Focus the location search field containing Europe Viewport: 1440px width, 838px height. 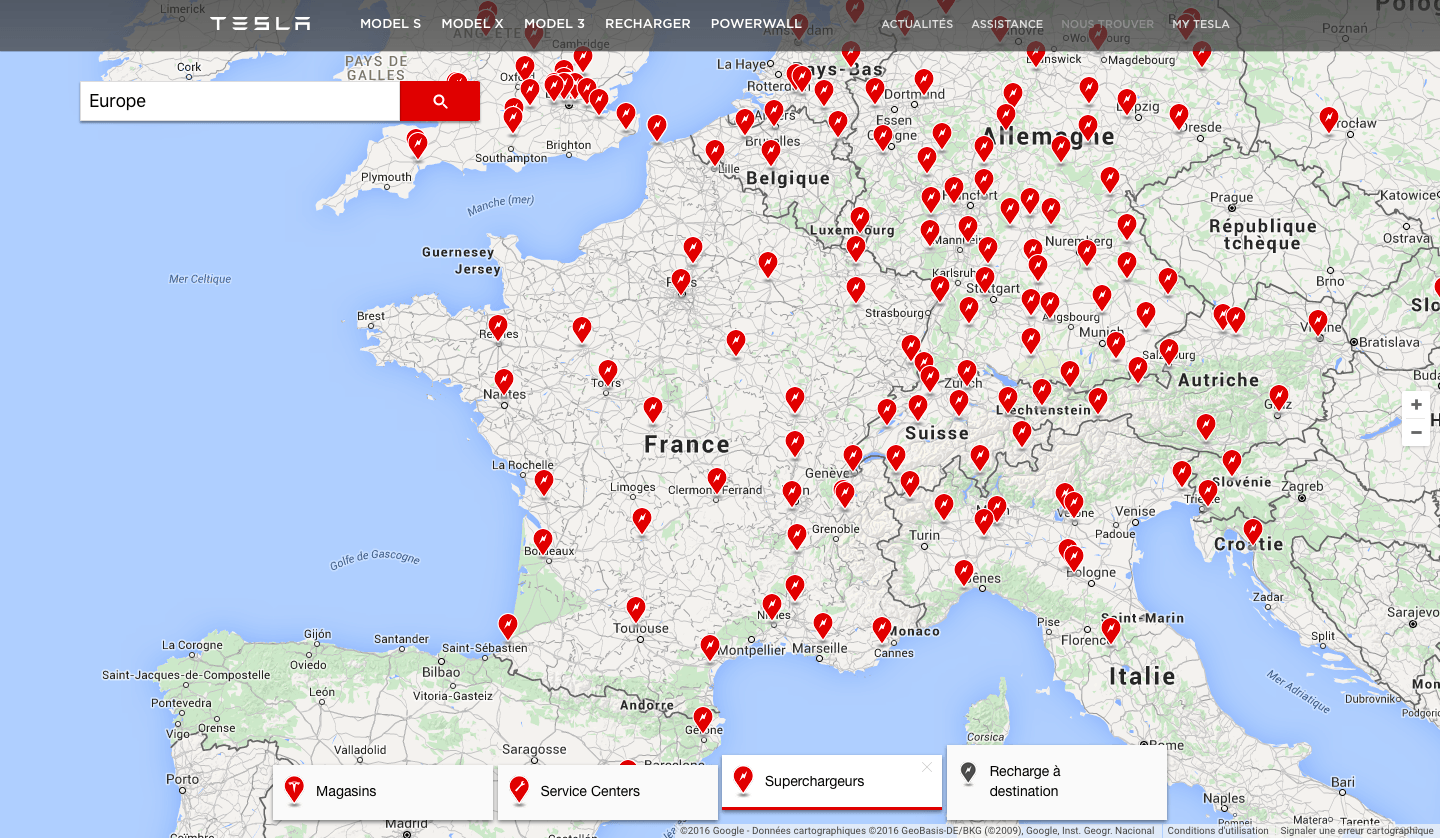[240, 101]
